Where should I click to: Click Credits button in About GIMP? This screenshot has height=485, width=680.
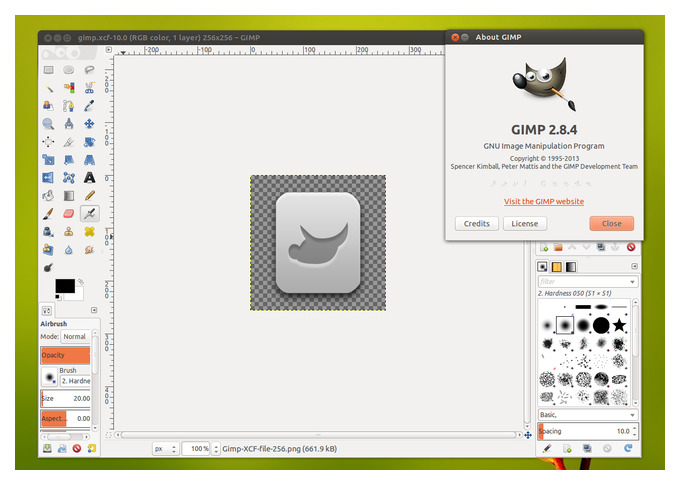477,224
